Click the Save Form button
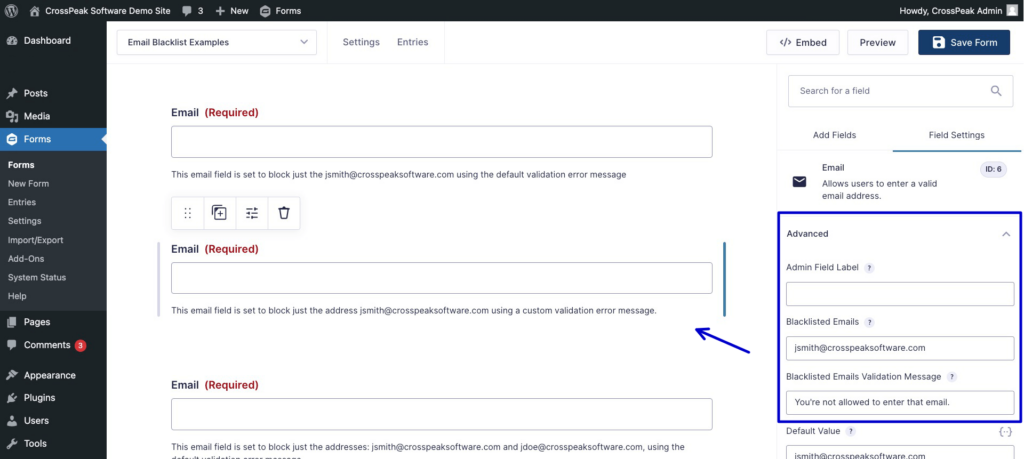This screenshot has width=1024, height=459. (x=964, y=42)
